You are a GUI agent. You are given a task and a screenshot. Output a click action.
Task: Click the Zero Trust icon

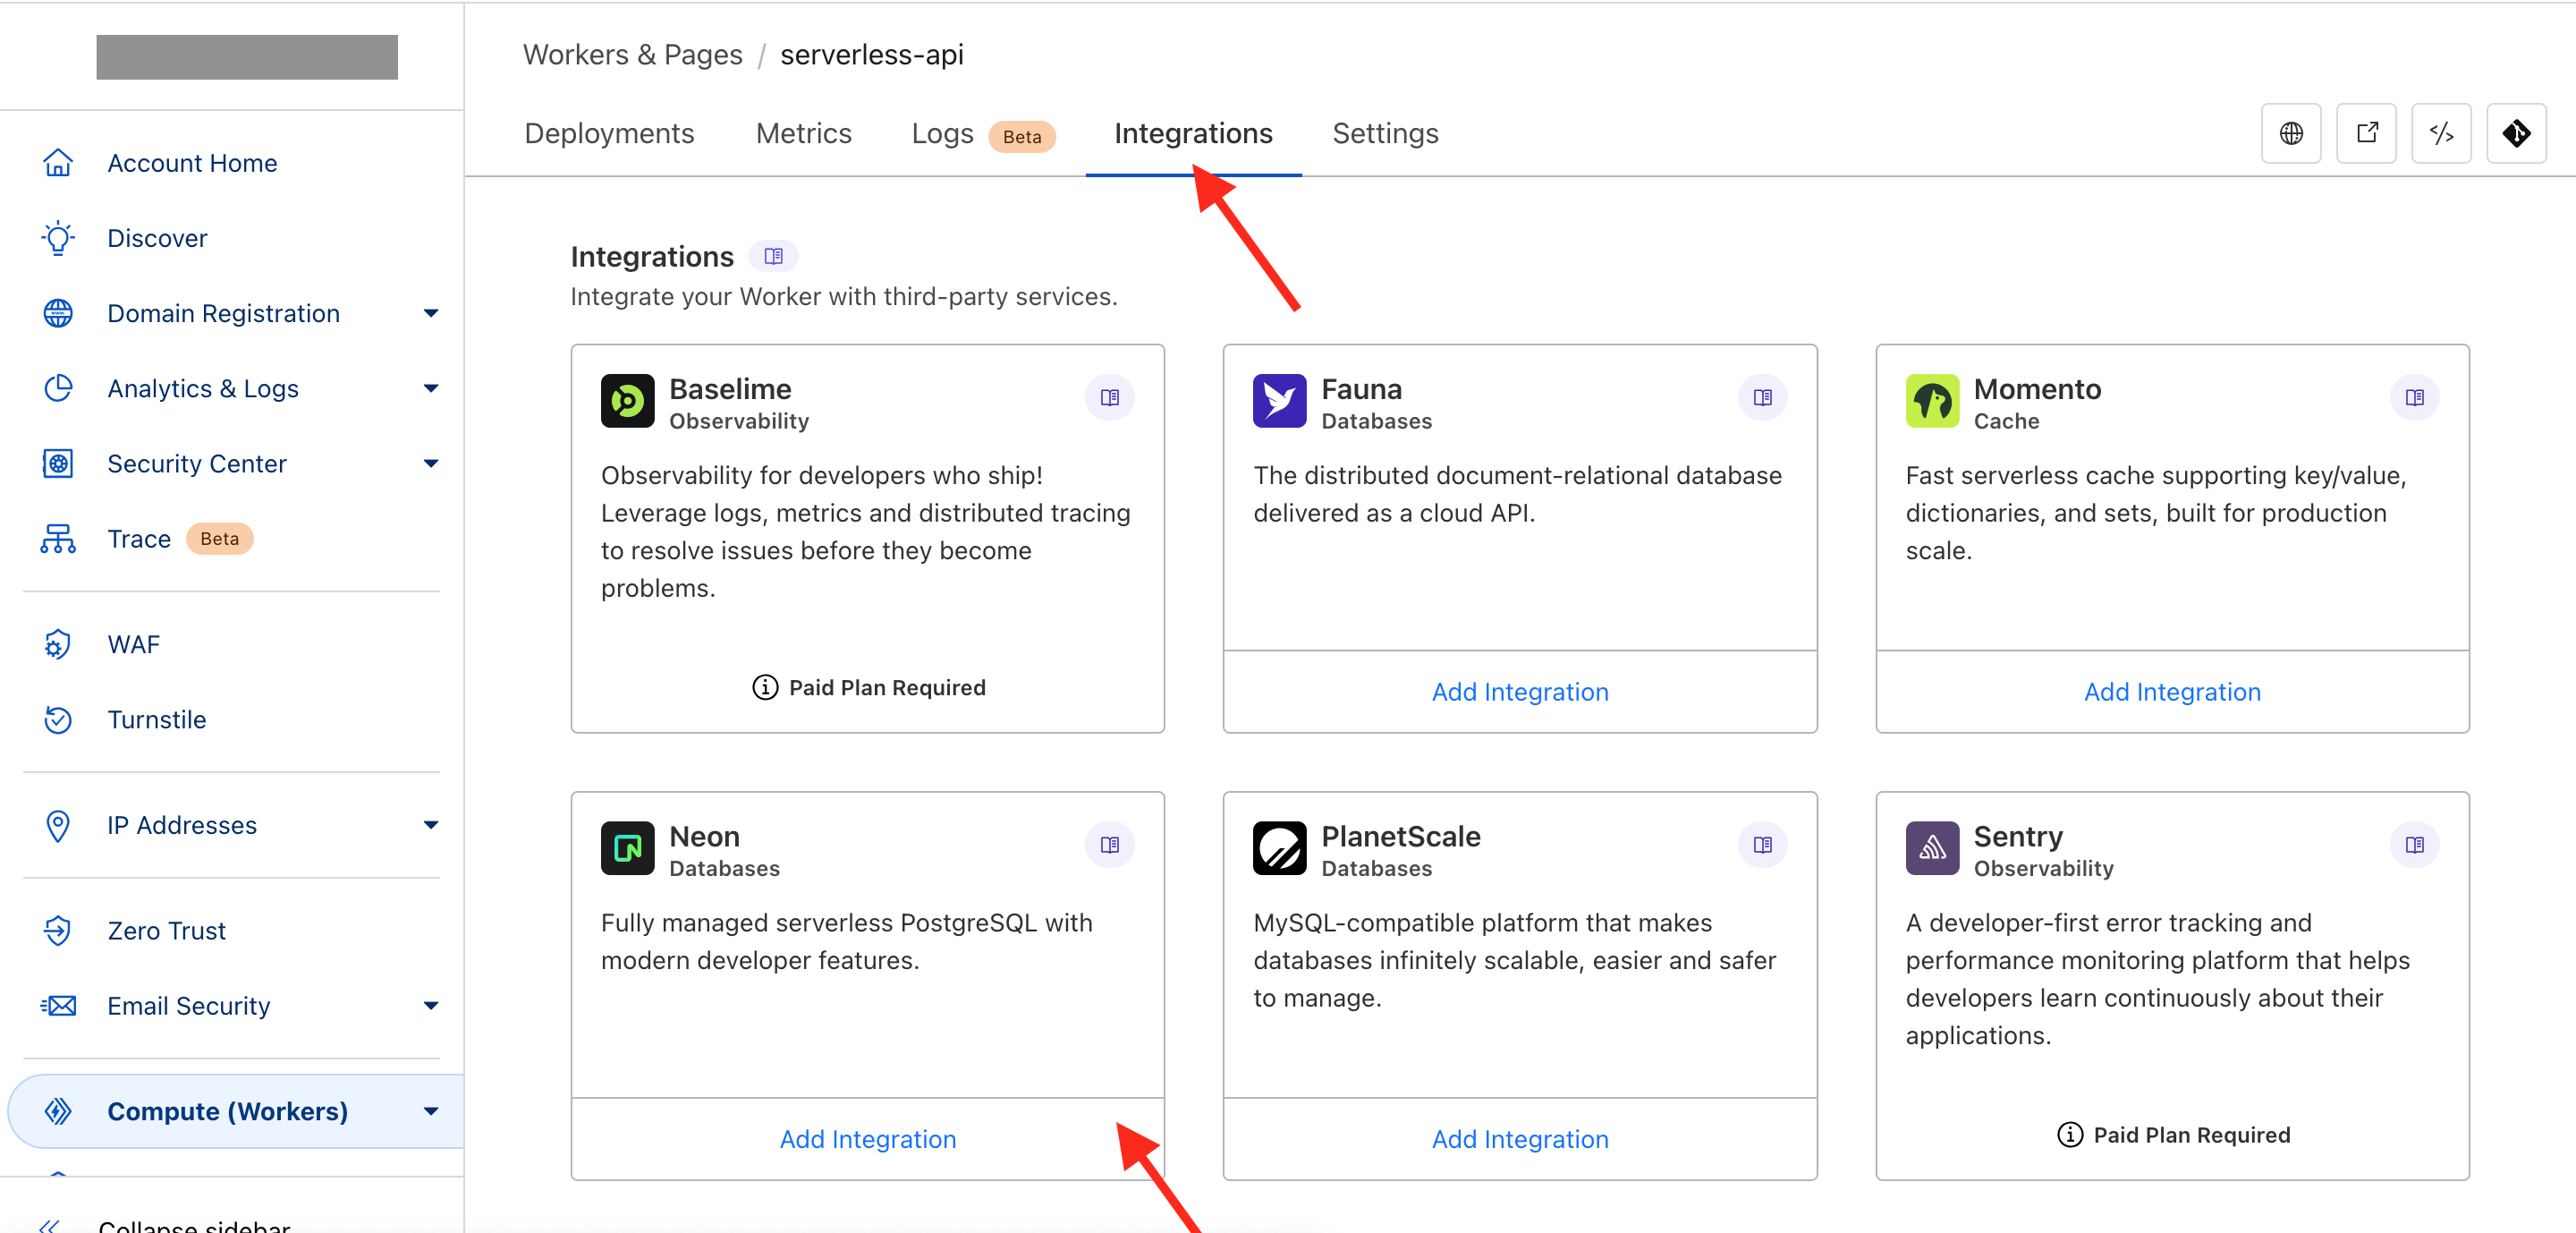click(x=58, y=930)
